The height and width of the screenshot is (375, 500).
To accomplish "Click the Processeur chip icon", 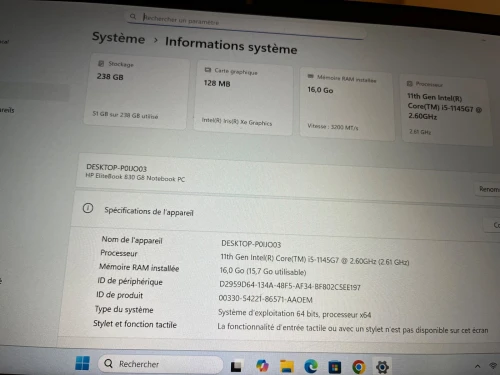I will (x=409, y=83).
